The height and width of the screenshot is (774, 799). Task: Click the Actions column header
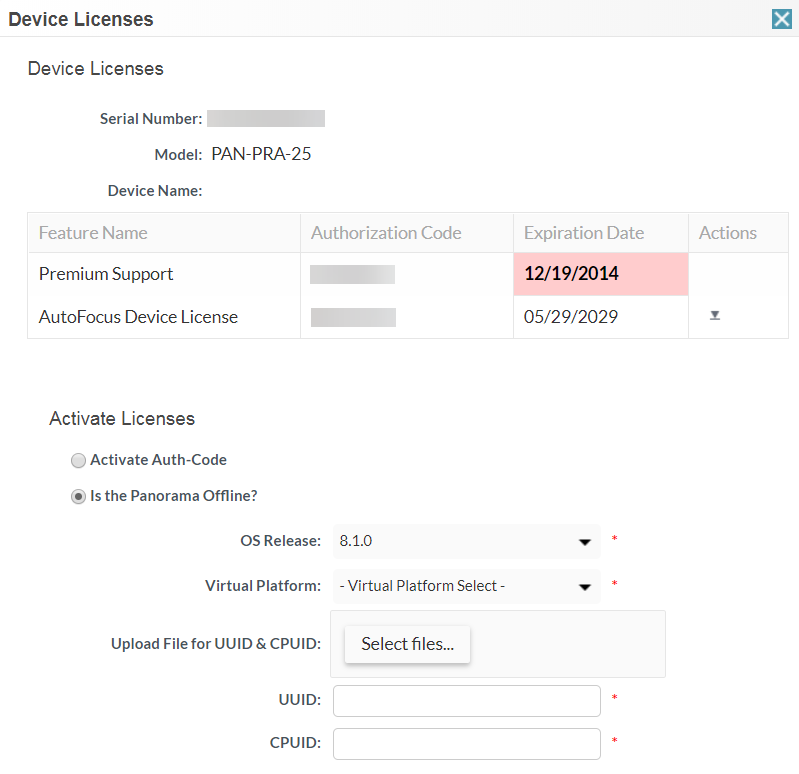[728, 233]
